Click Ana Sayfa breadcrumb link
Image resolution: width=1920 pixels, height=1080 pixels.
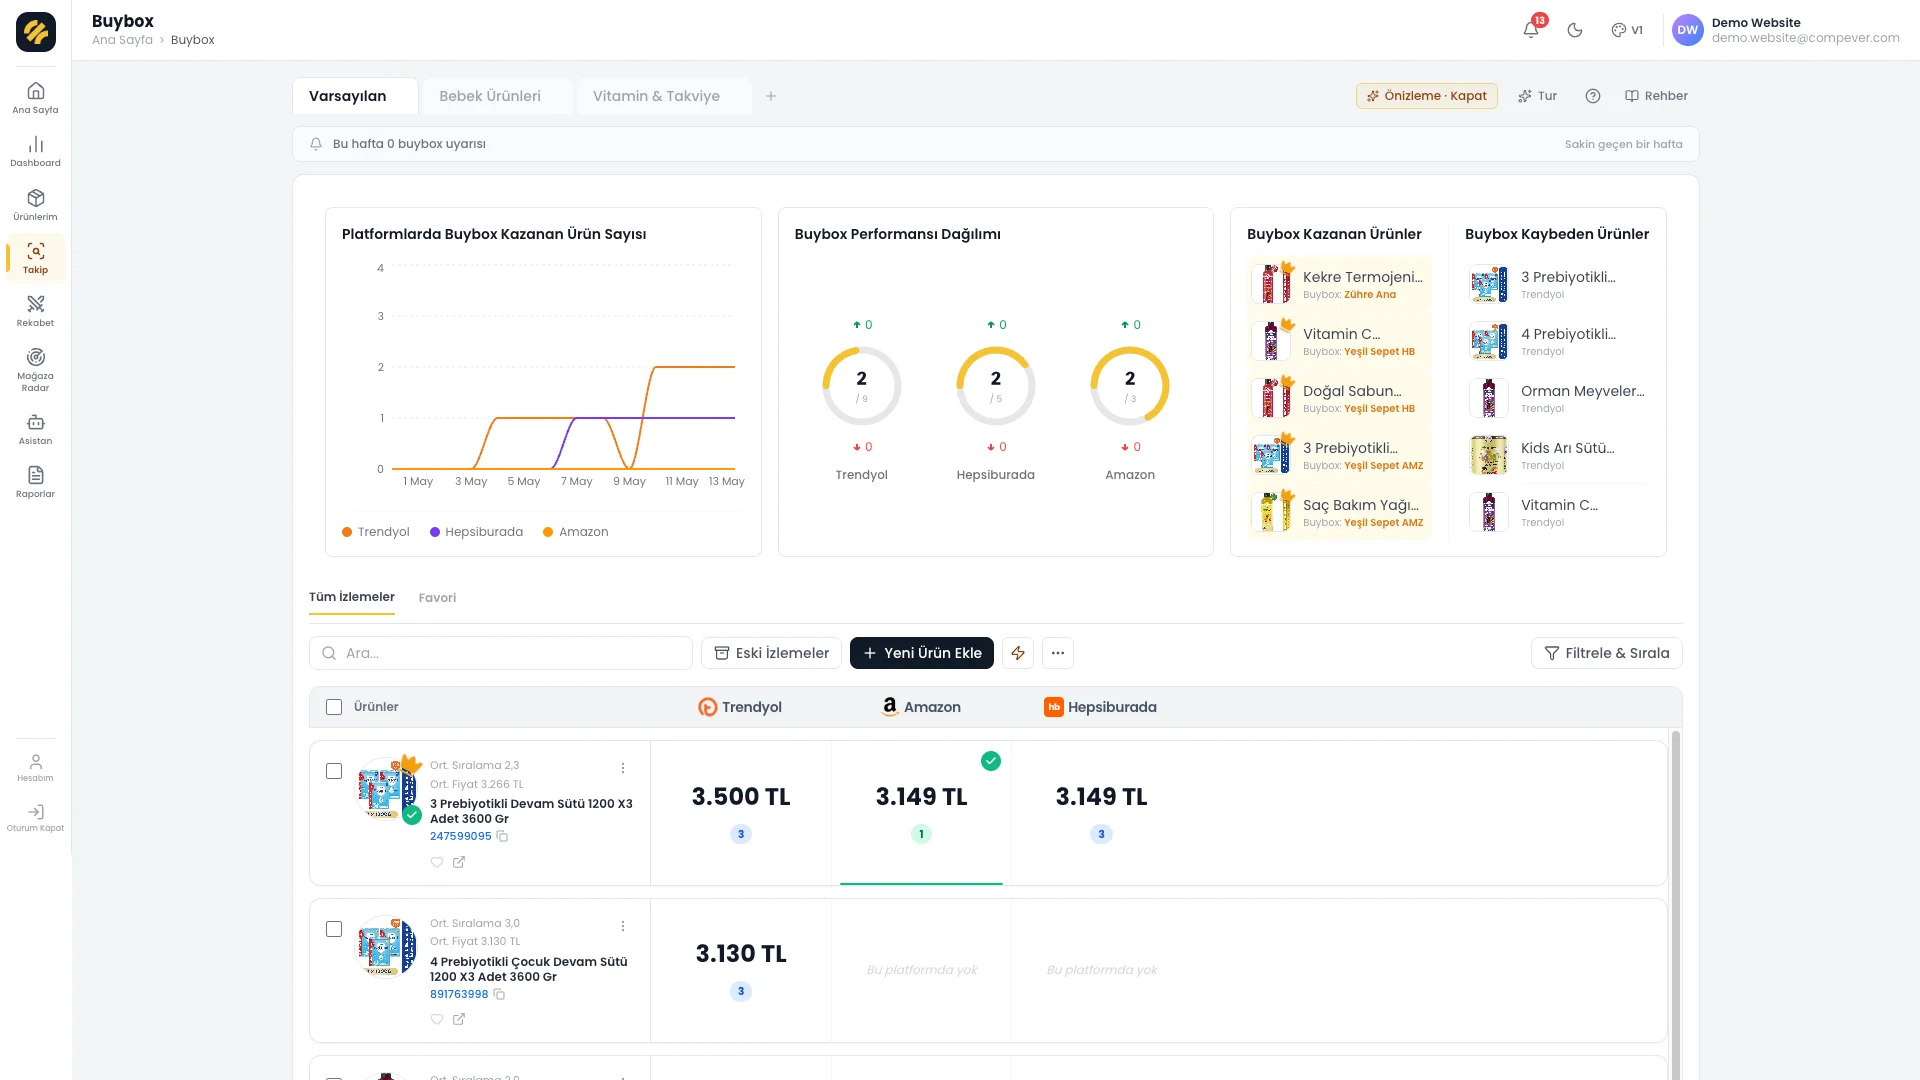(x=122, y=40)
